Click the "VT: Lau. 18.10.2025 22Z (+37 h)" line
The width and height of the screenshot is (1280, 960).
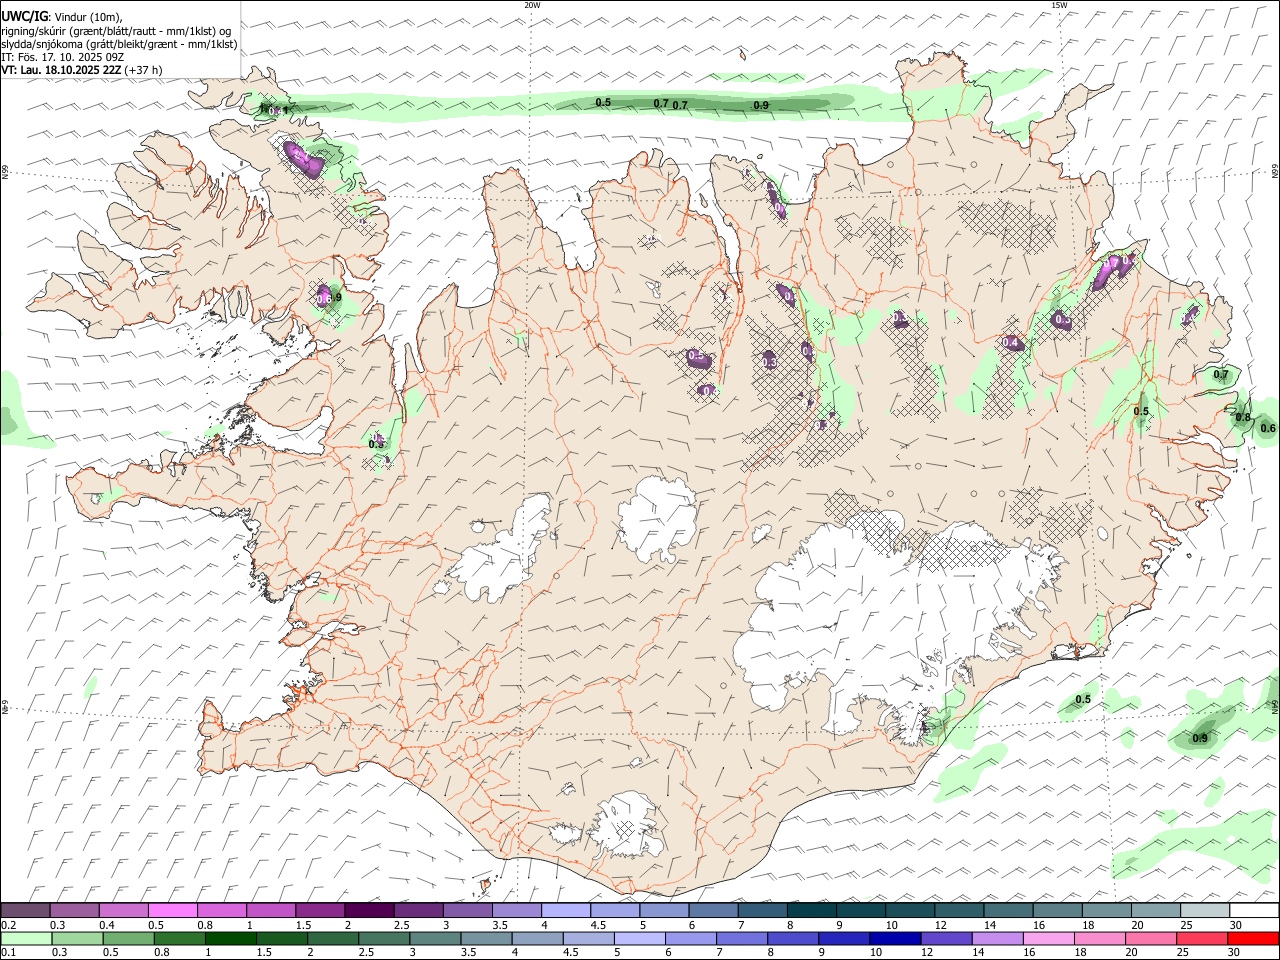pyautogui.click(x=82, y=70)
